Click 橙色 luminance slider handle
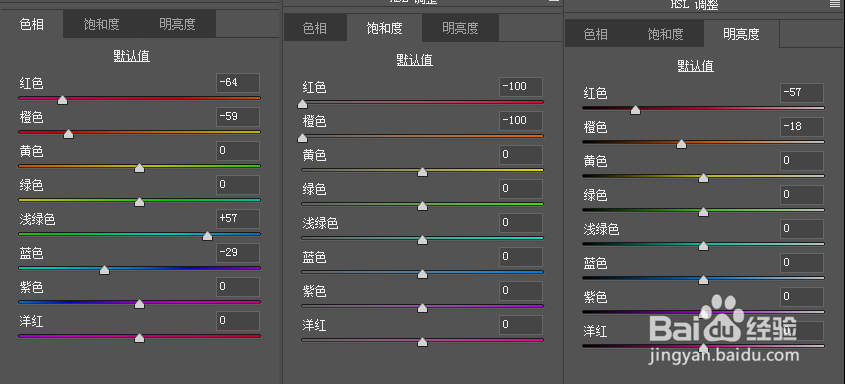845x384 pixels. [x=682, y=144]
